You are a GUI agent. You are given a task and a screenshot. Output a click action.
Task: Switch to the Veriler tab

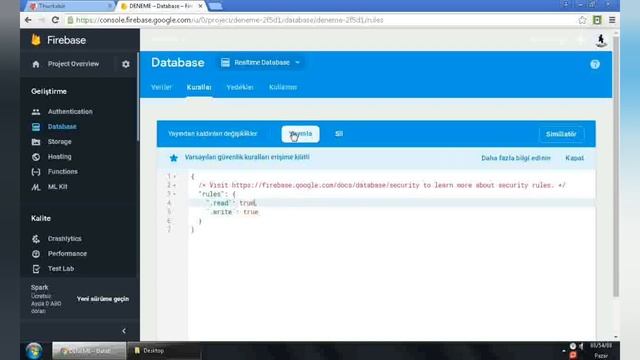pyautogui.click(x=161, y=87)
